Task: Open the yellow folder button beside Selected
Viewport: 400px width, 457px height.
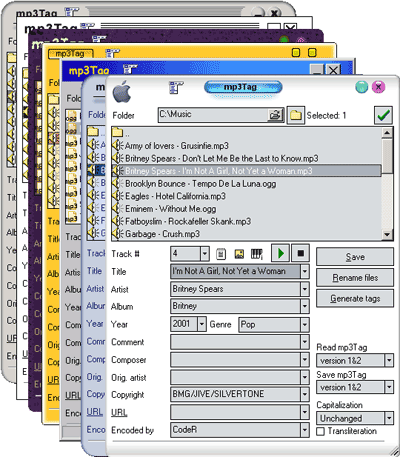Action: 296,115
